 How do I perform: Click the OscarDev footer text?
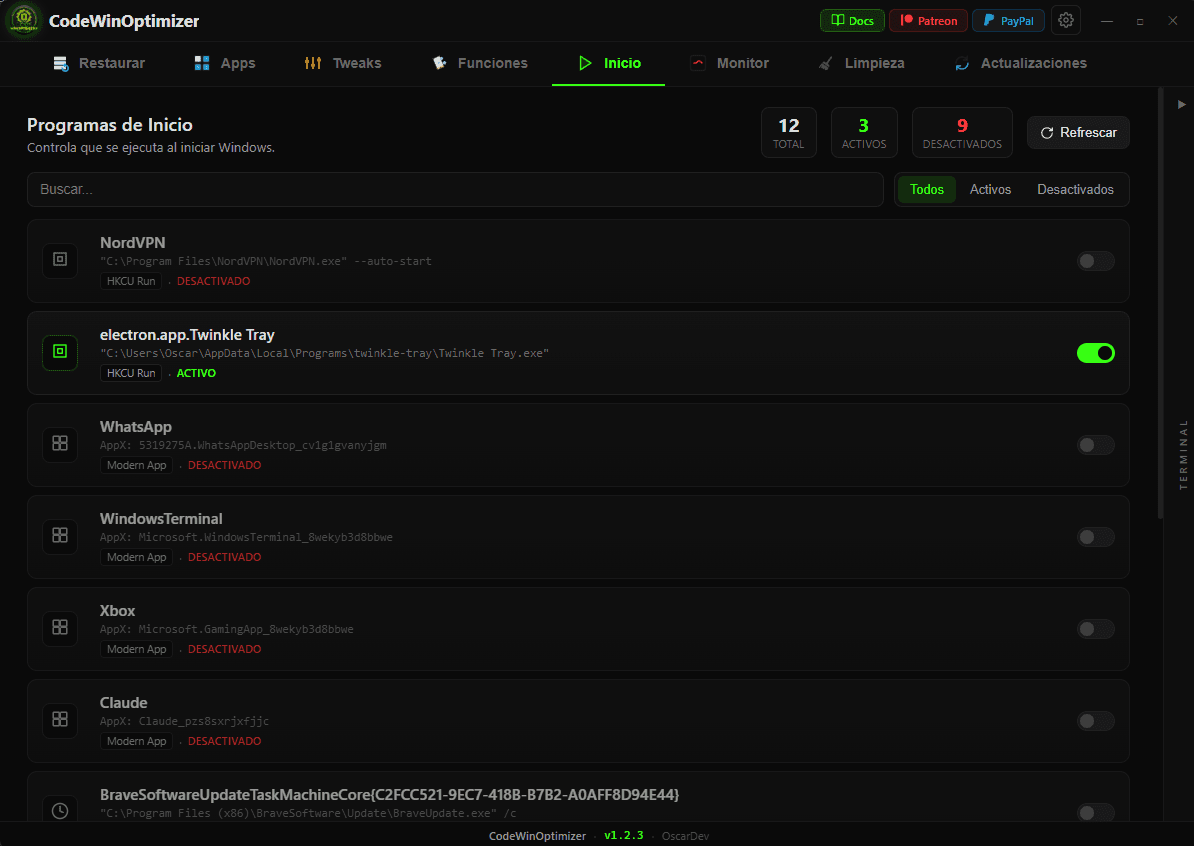[x=685, y=836]
